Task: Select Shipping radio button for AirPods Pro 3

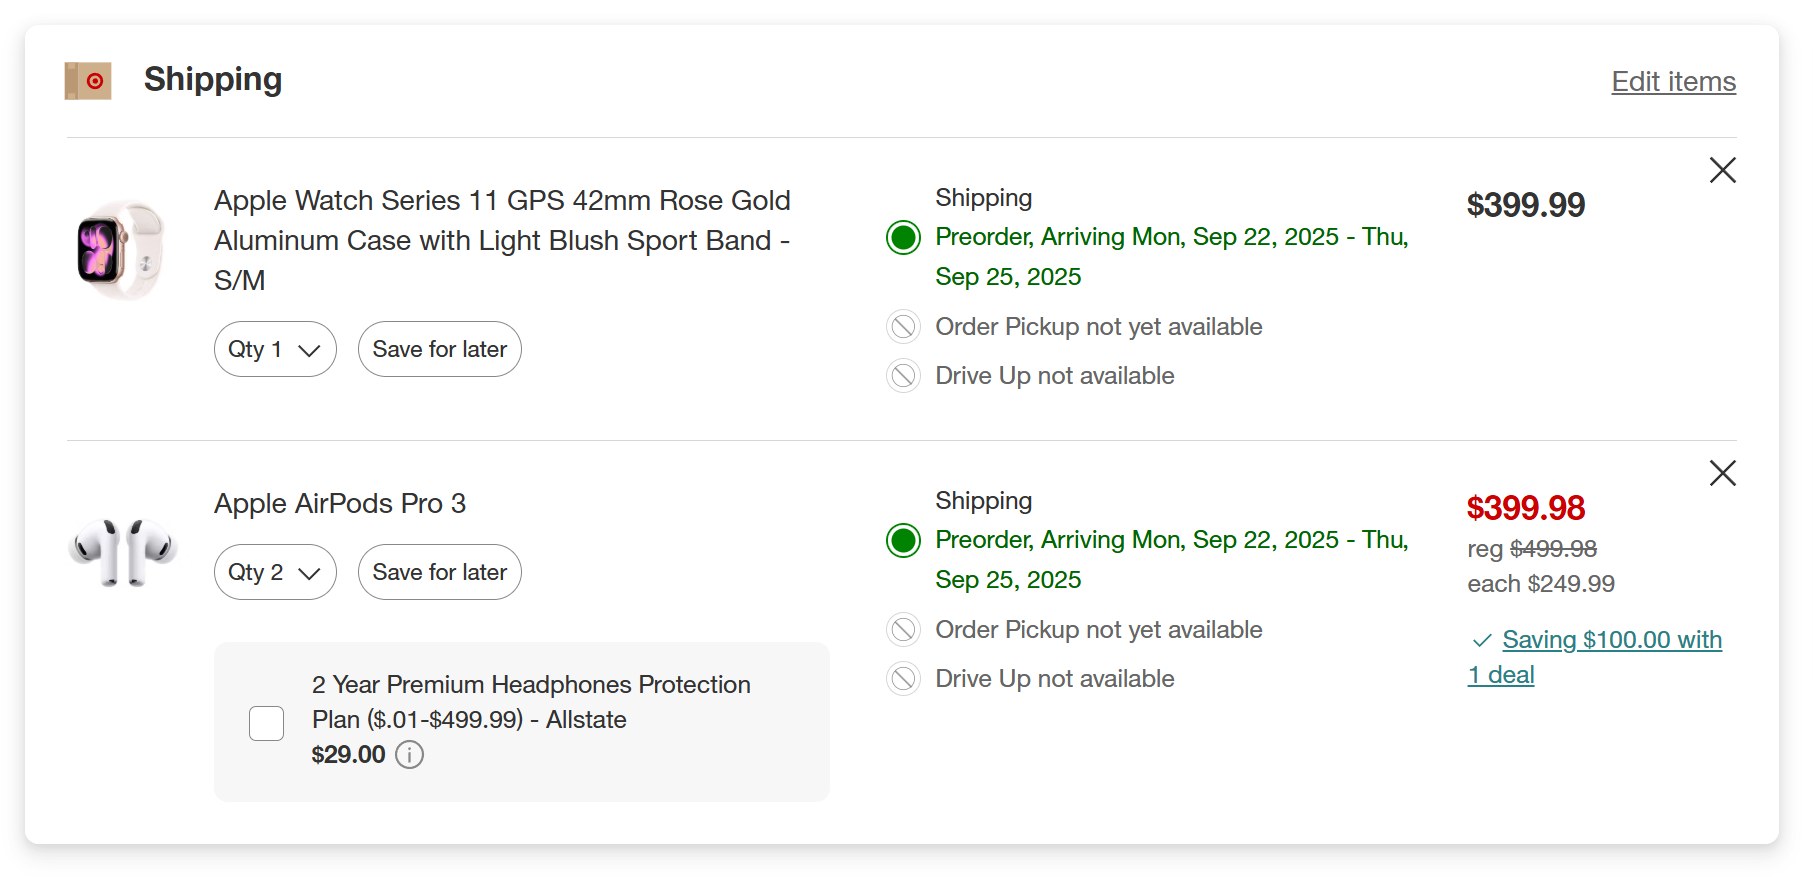Action: click(x=903, y=541)
